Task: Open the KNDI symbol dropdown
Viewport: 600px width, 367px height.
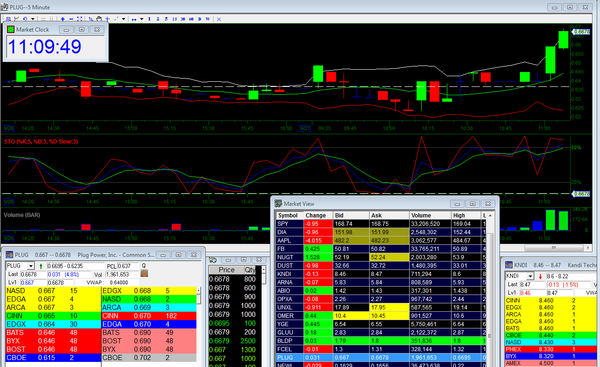Action: (530, 276)
